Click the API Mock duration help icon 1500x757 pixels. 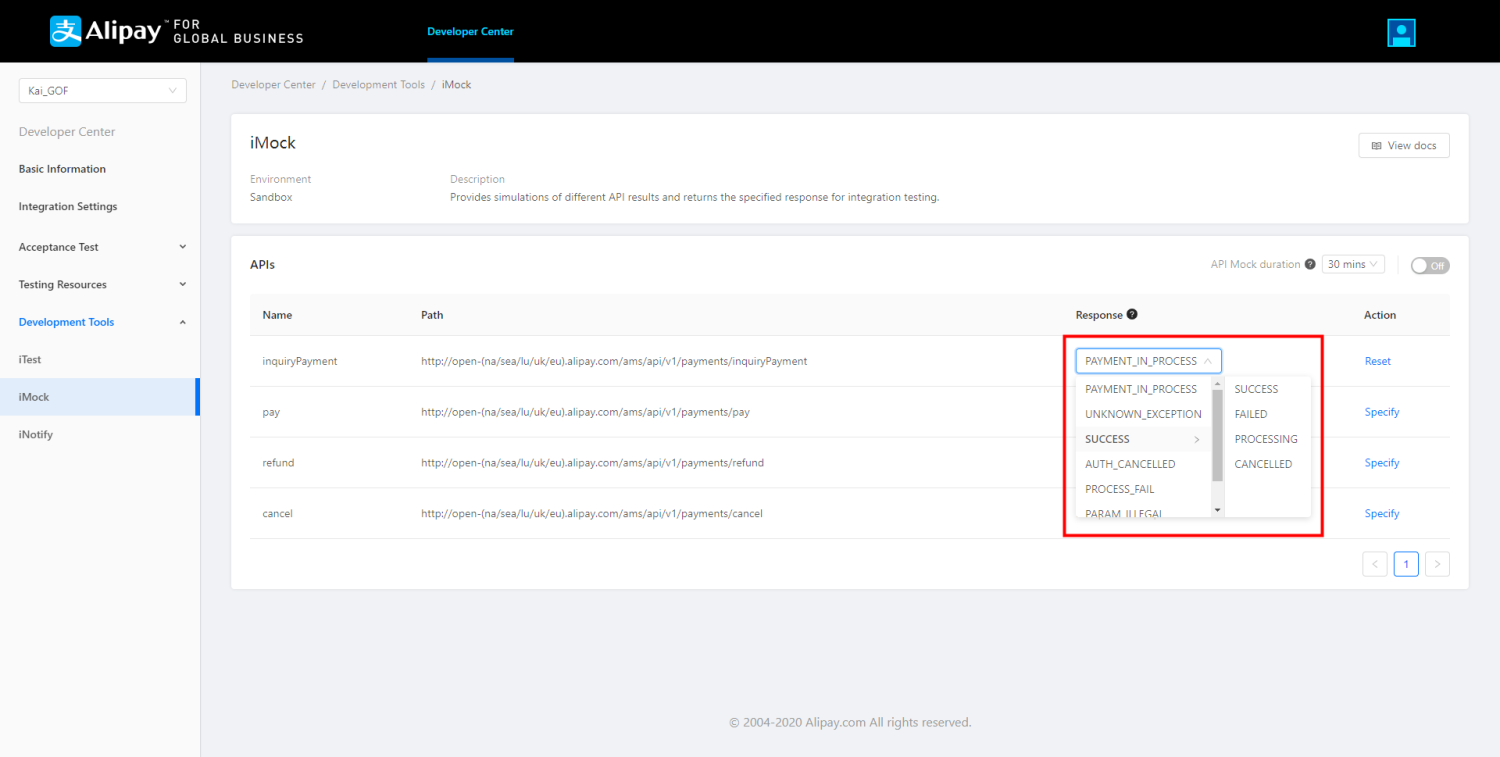(1310, 264)
